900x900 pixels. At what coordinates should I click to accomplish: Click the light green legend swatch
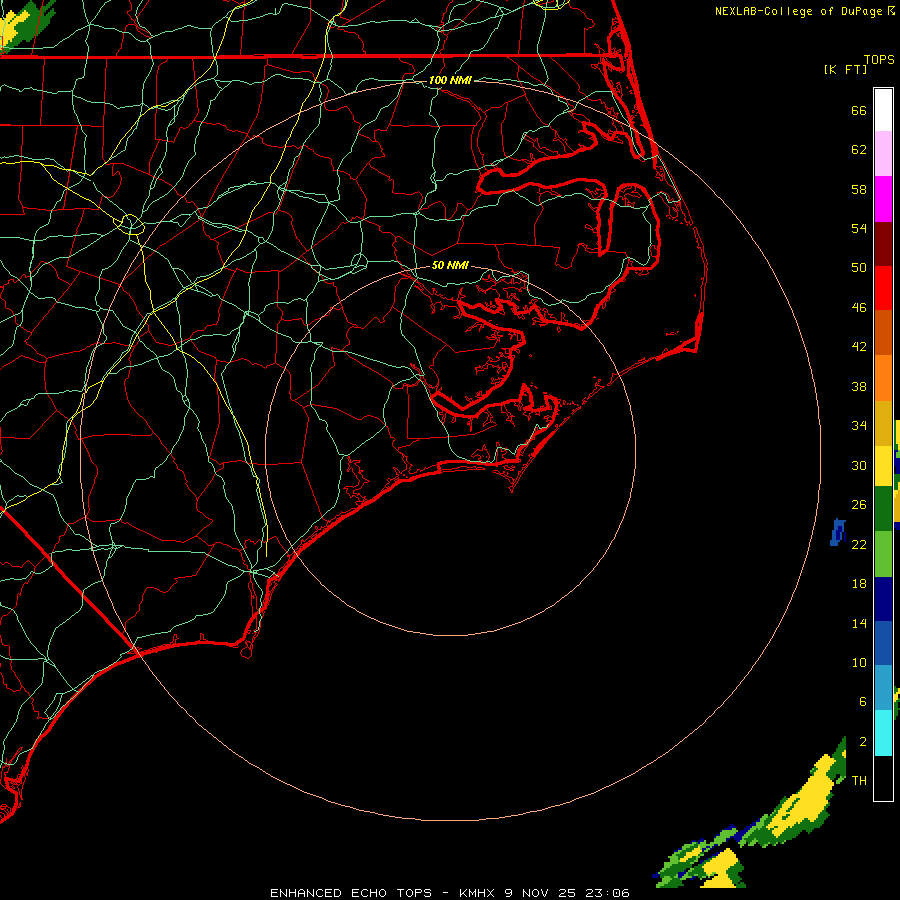coord(883,553)
